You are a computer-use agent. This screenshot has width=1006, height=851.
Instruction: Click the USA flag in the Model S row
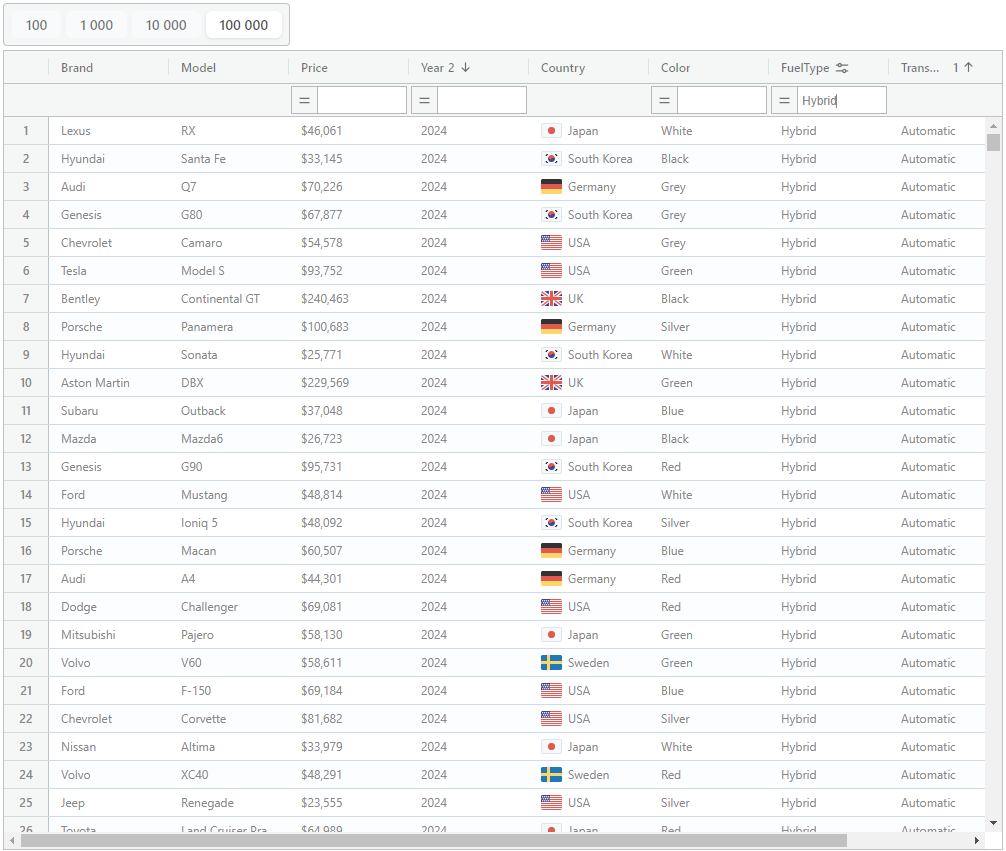(551, 271)
